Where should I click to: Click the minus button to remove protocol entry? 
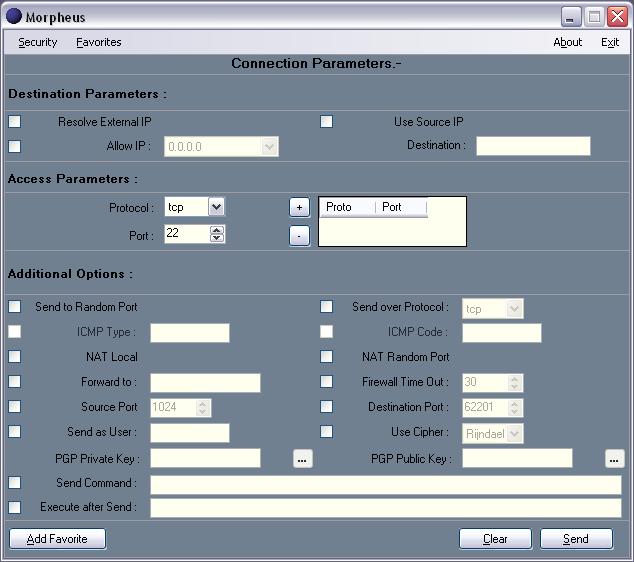point(299,236)
